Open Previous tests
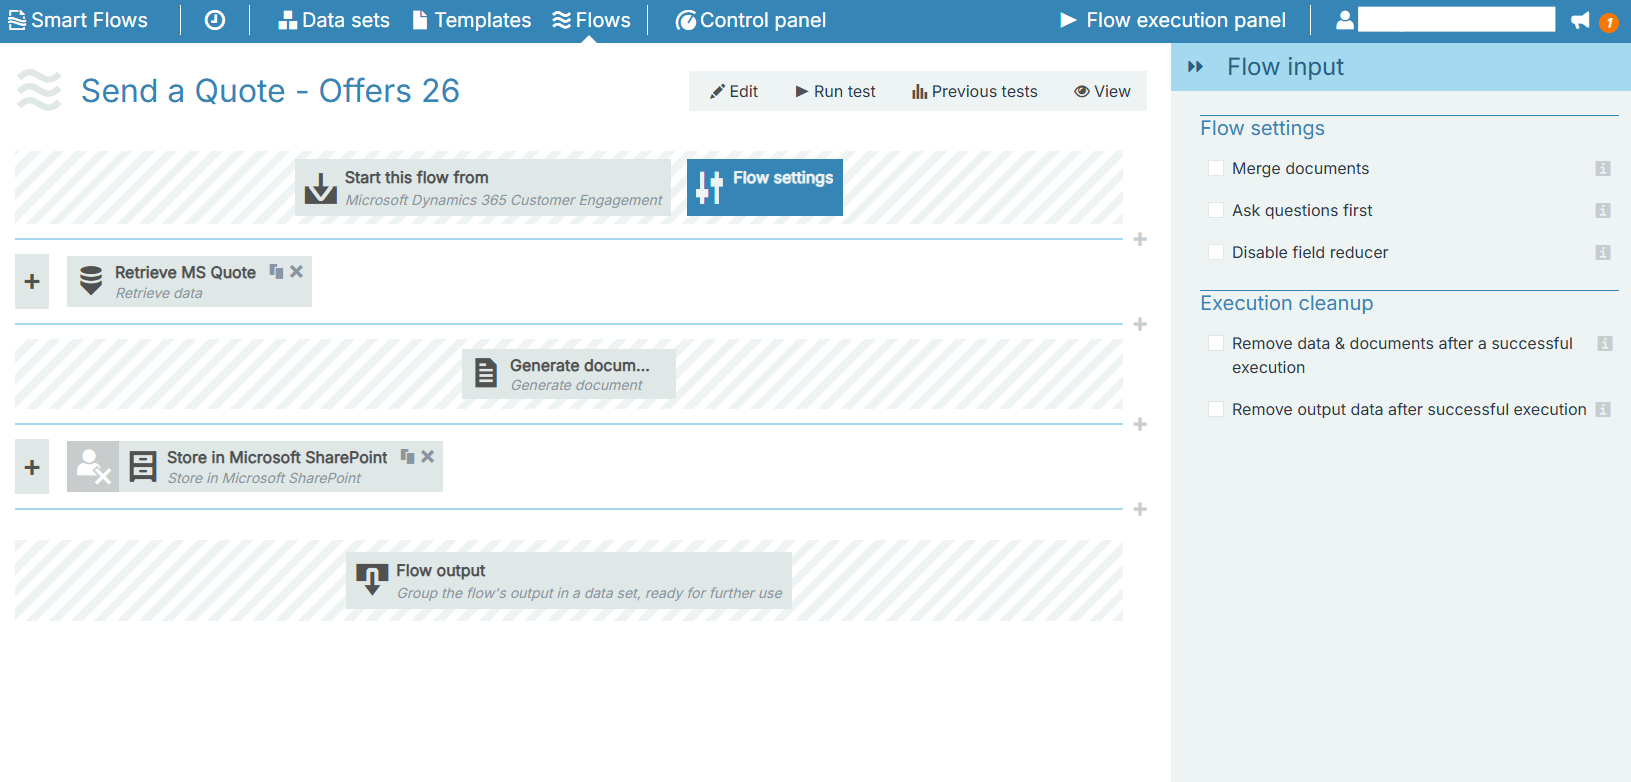1631x782 pixels. coord(975,91)
